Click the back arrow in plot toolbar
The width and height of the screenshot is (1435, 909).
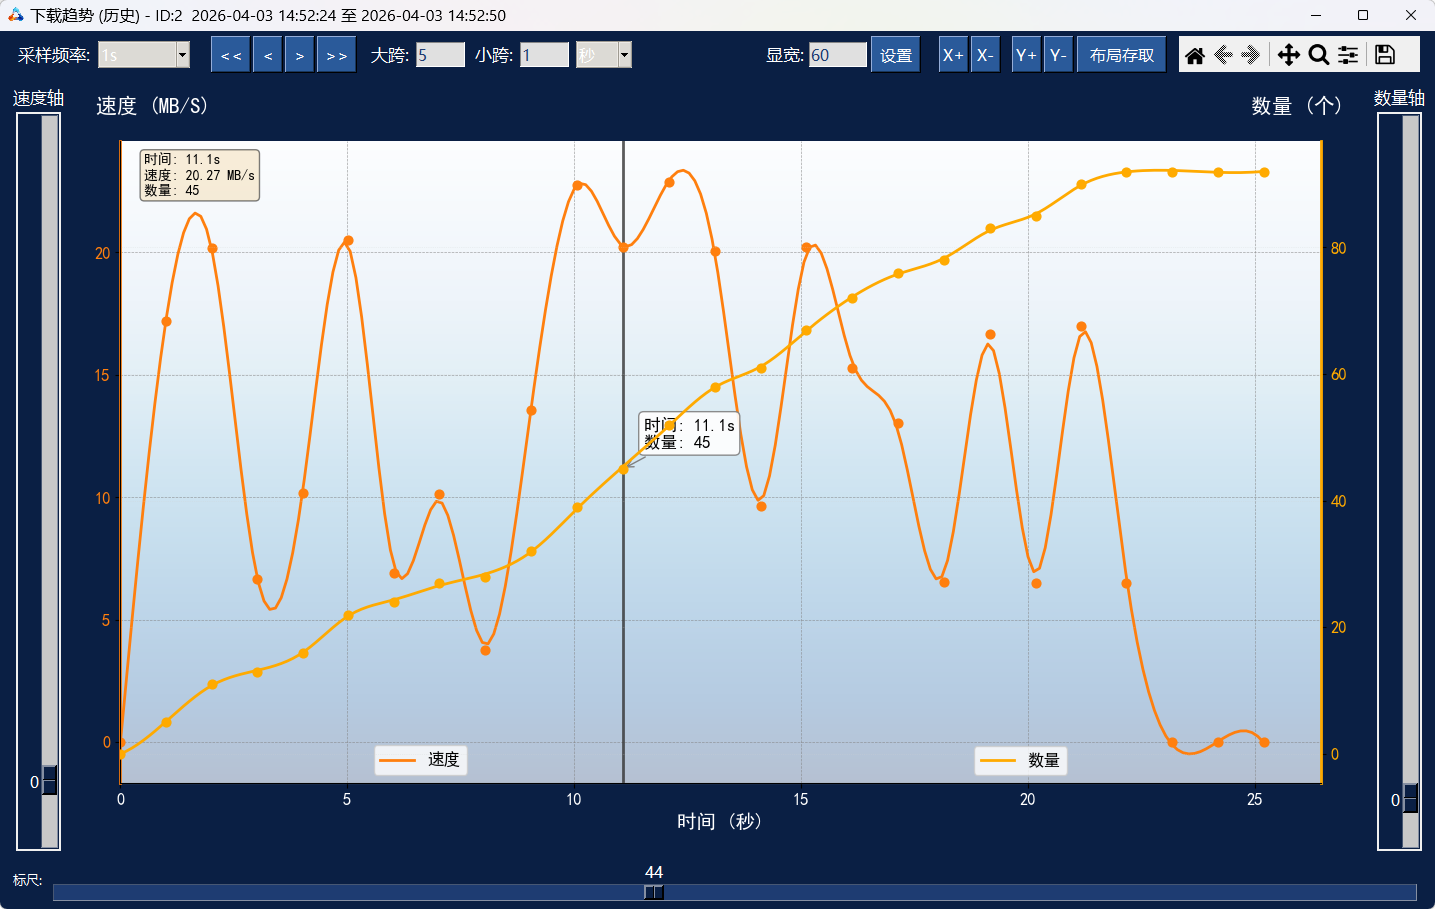[1223, 55]
